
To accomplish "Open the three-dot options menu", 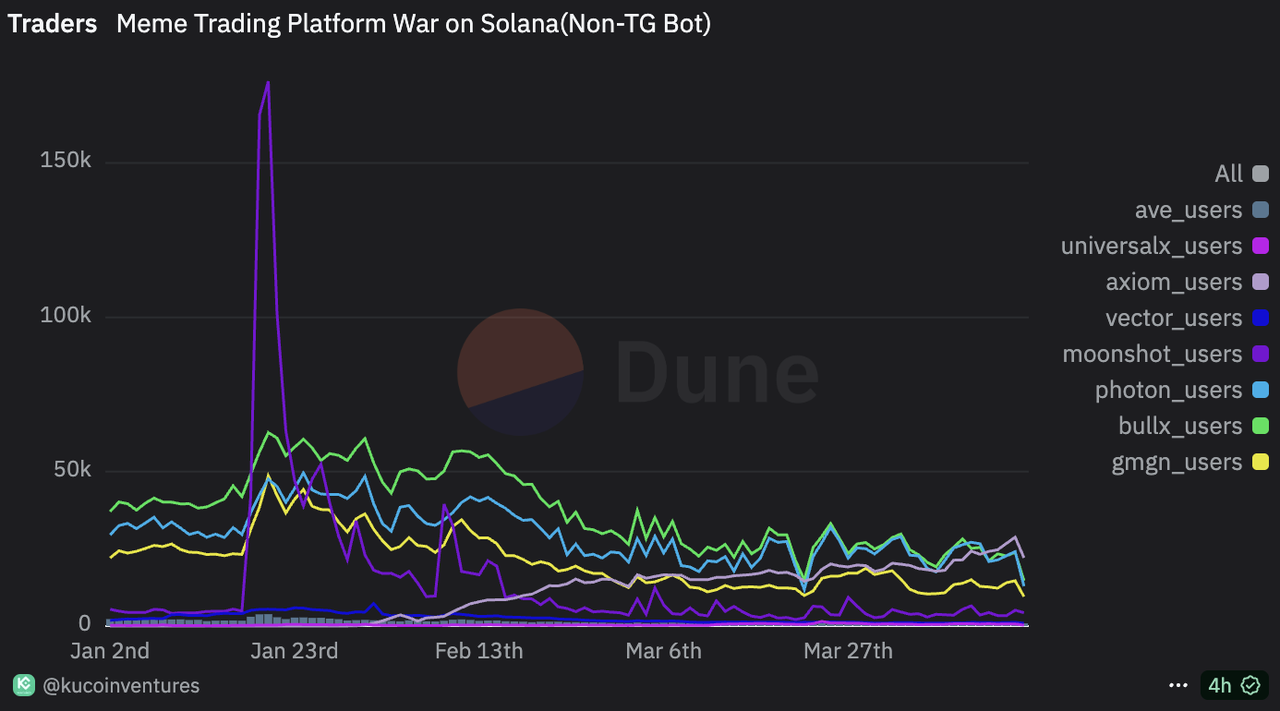I will tap(1178, 685).
